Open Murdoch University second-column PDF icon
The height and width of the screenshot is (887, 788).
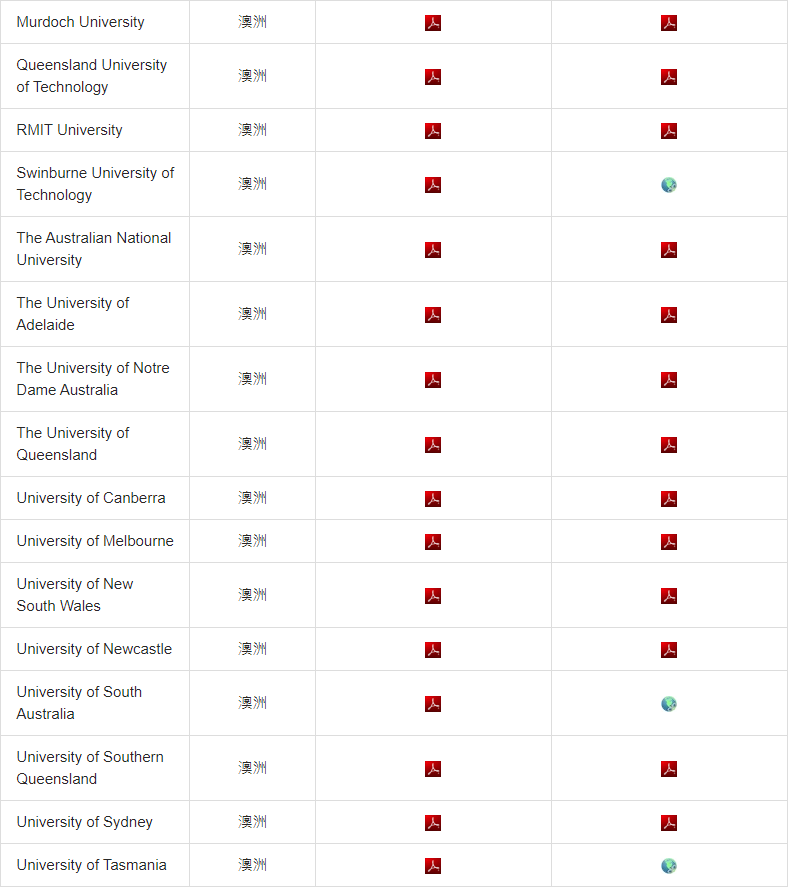coord(669,23)
